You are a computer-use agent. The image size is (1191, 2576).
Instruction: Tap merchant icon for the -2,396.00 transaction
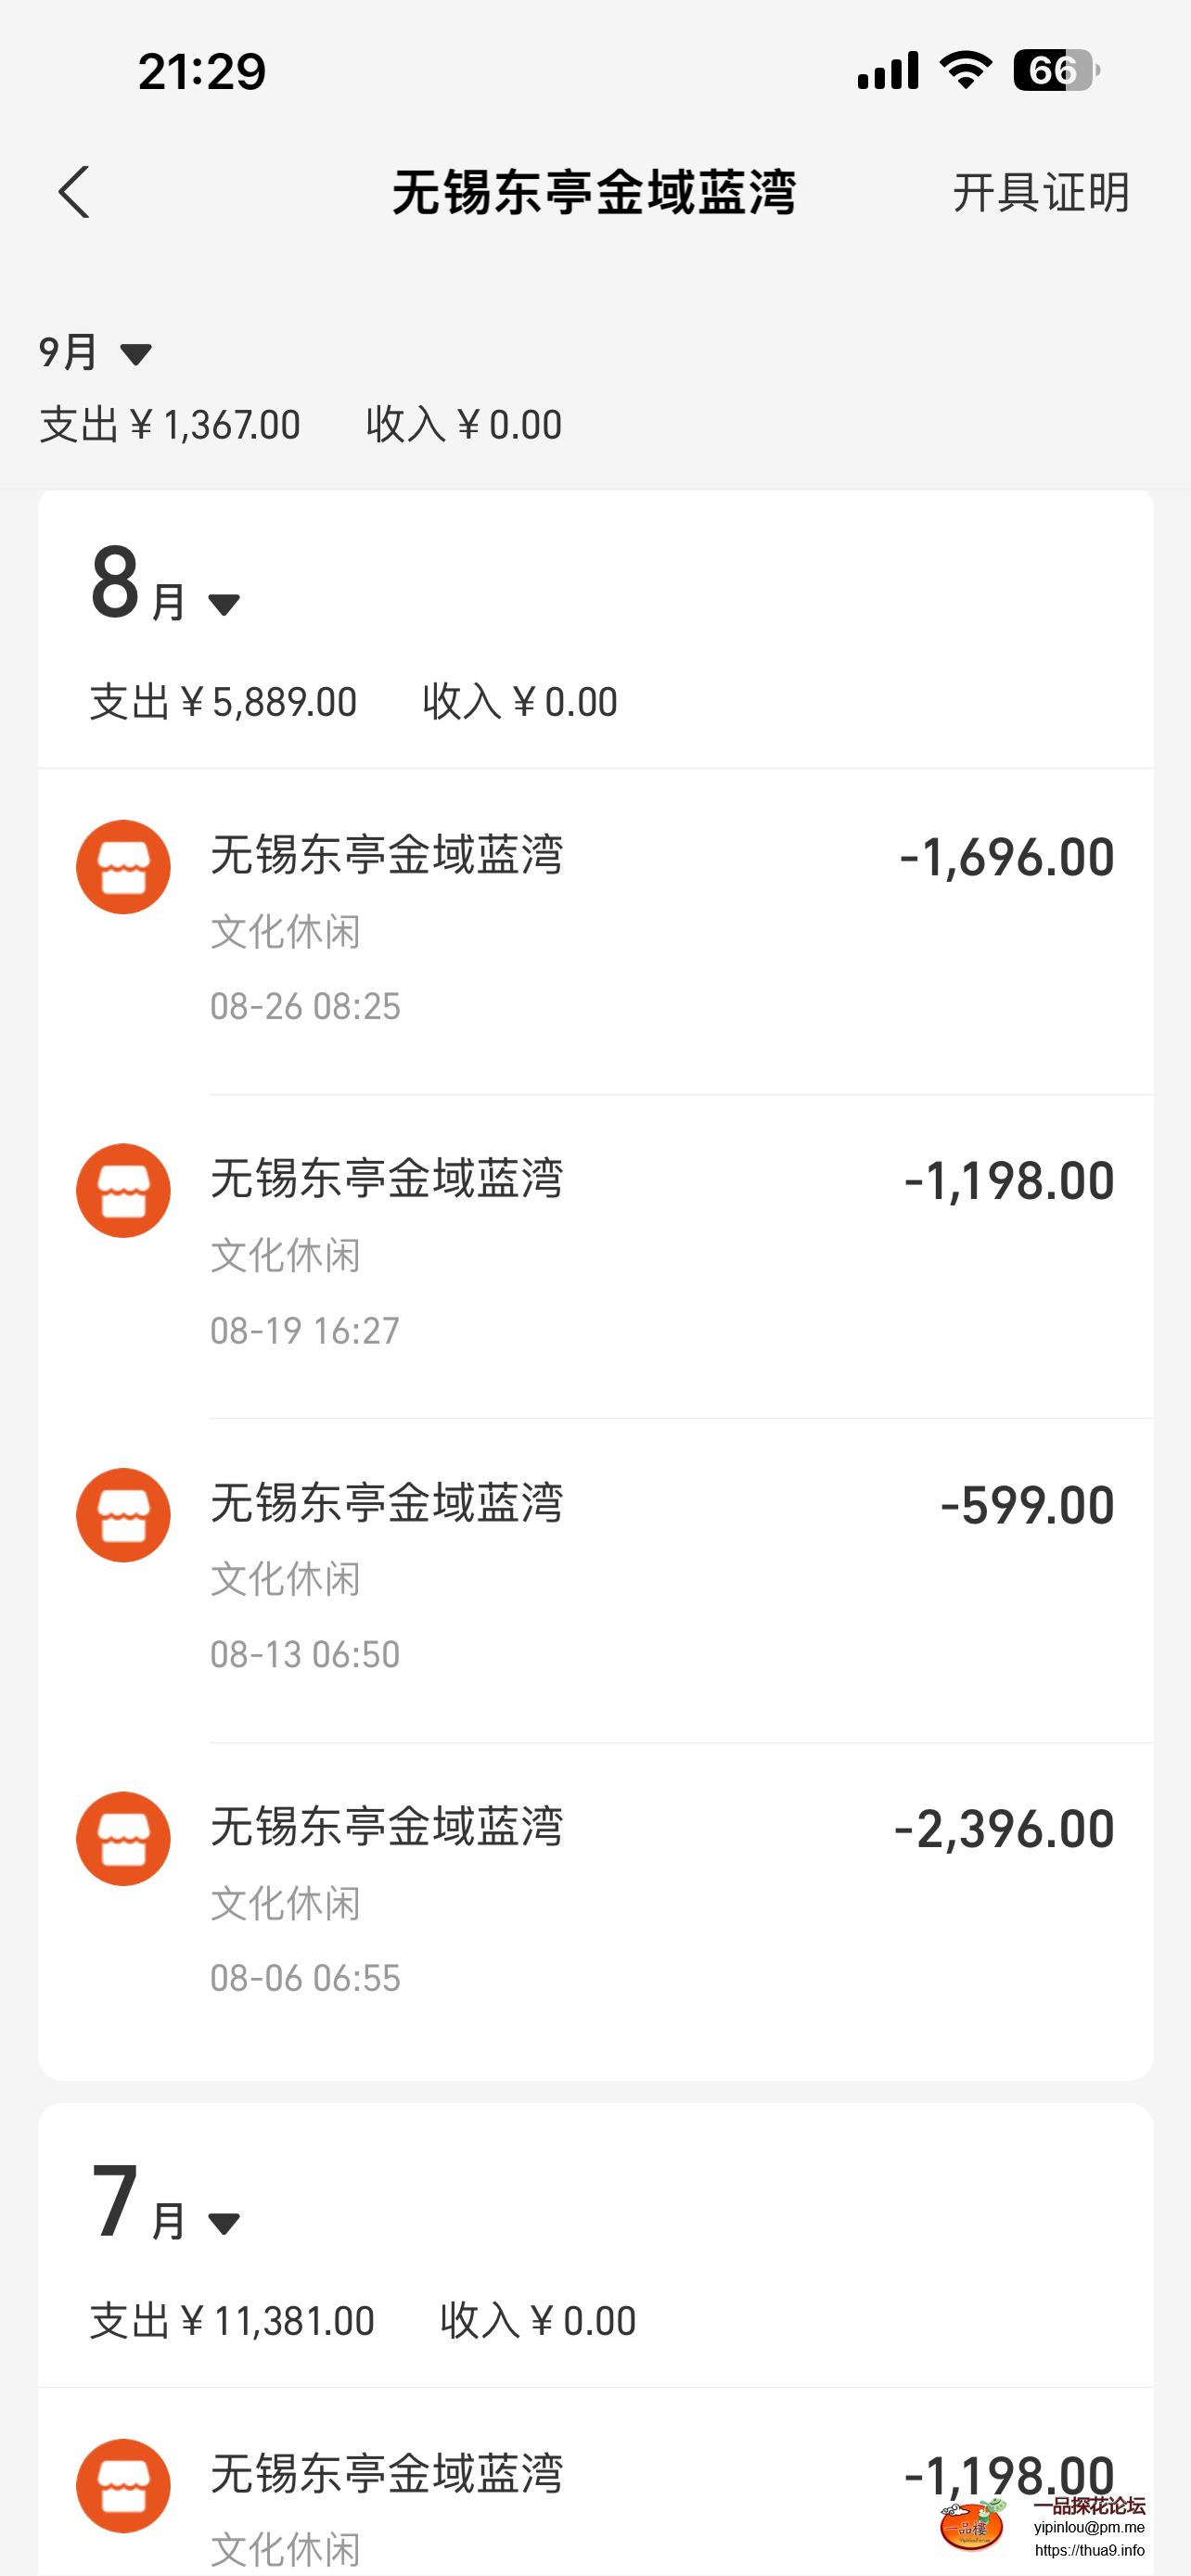click(x=123, y=1839)
